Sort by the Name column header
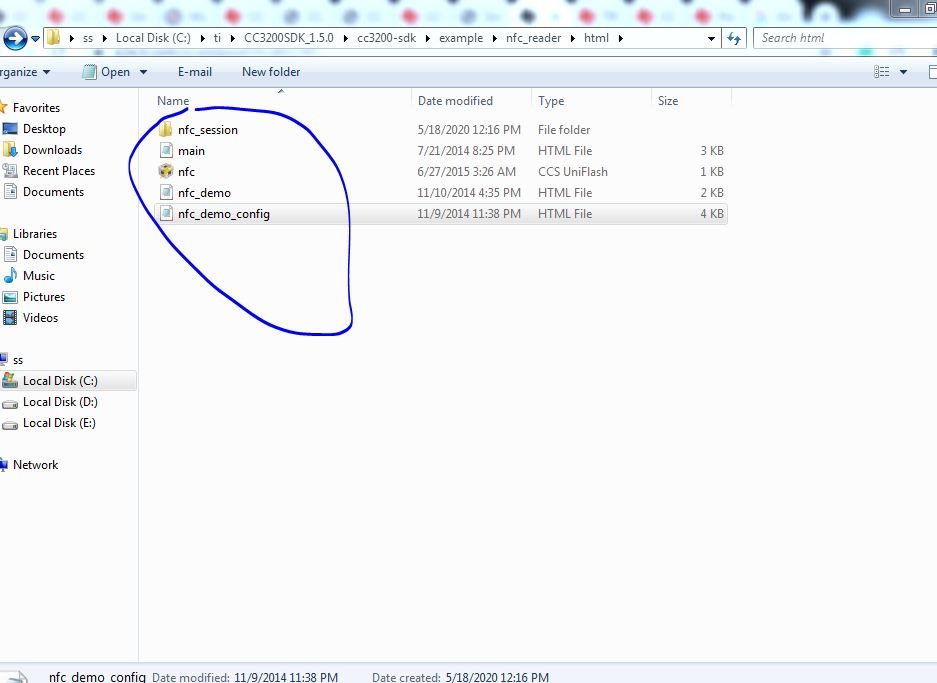The width and height of the screenshot is (937, 683). pyautogui.click(x=173, y=101)
